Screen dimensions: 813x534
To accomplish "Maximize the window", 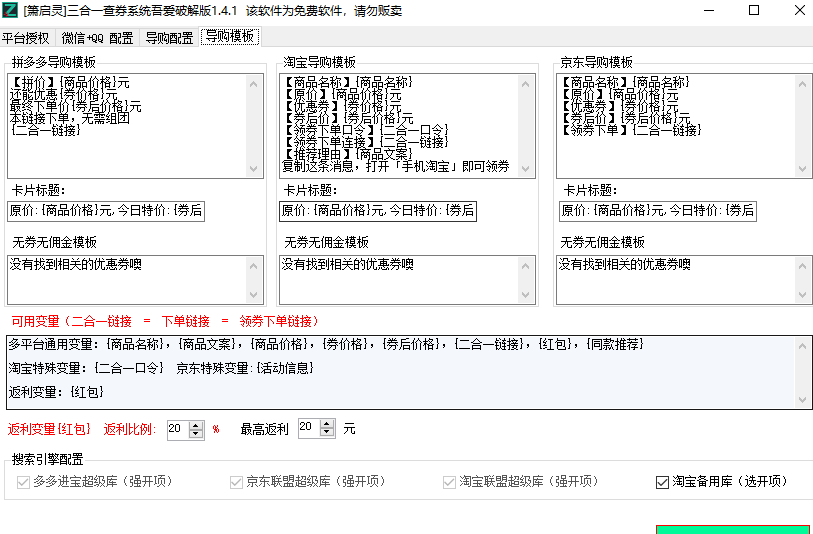I will coord(754,10).
